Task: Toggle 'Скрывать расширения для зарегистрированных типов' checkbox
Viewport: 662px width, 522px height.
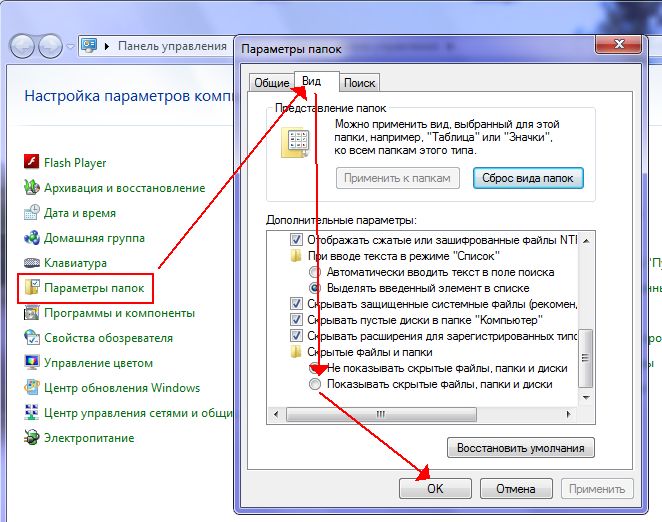Action: 296,336
